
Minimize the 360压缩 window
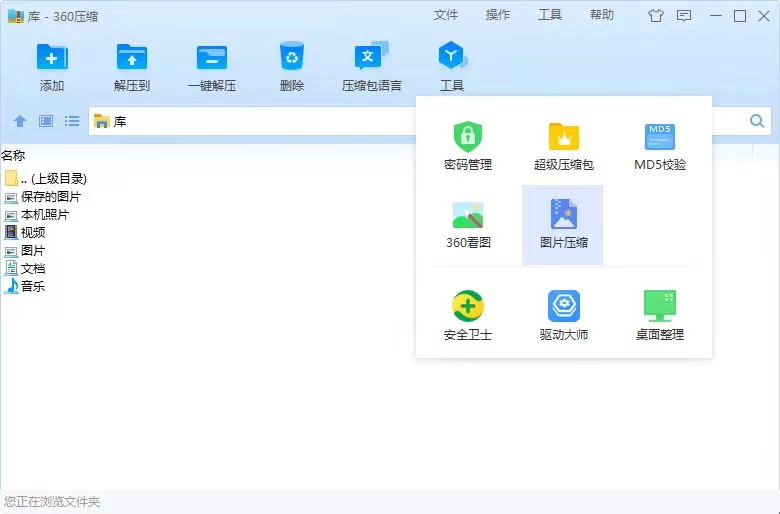pyautogui.click(x=716, y=16)
